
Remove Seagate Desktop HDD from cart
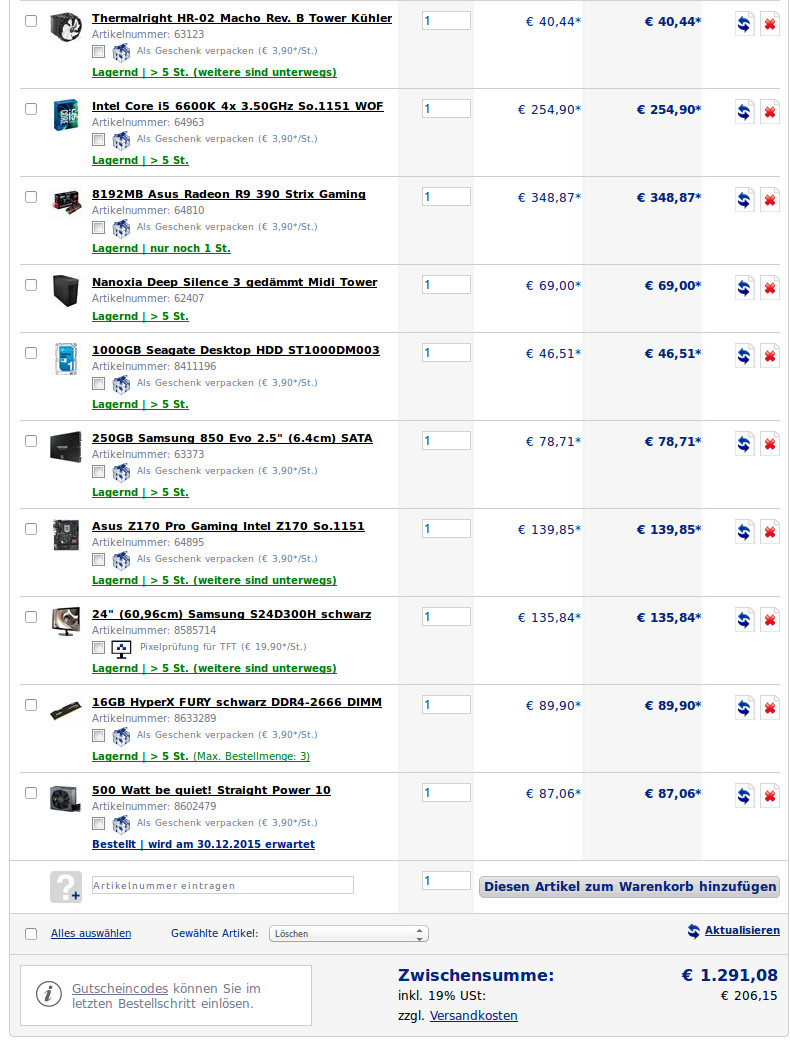[x=770, y=357]
